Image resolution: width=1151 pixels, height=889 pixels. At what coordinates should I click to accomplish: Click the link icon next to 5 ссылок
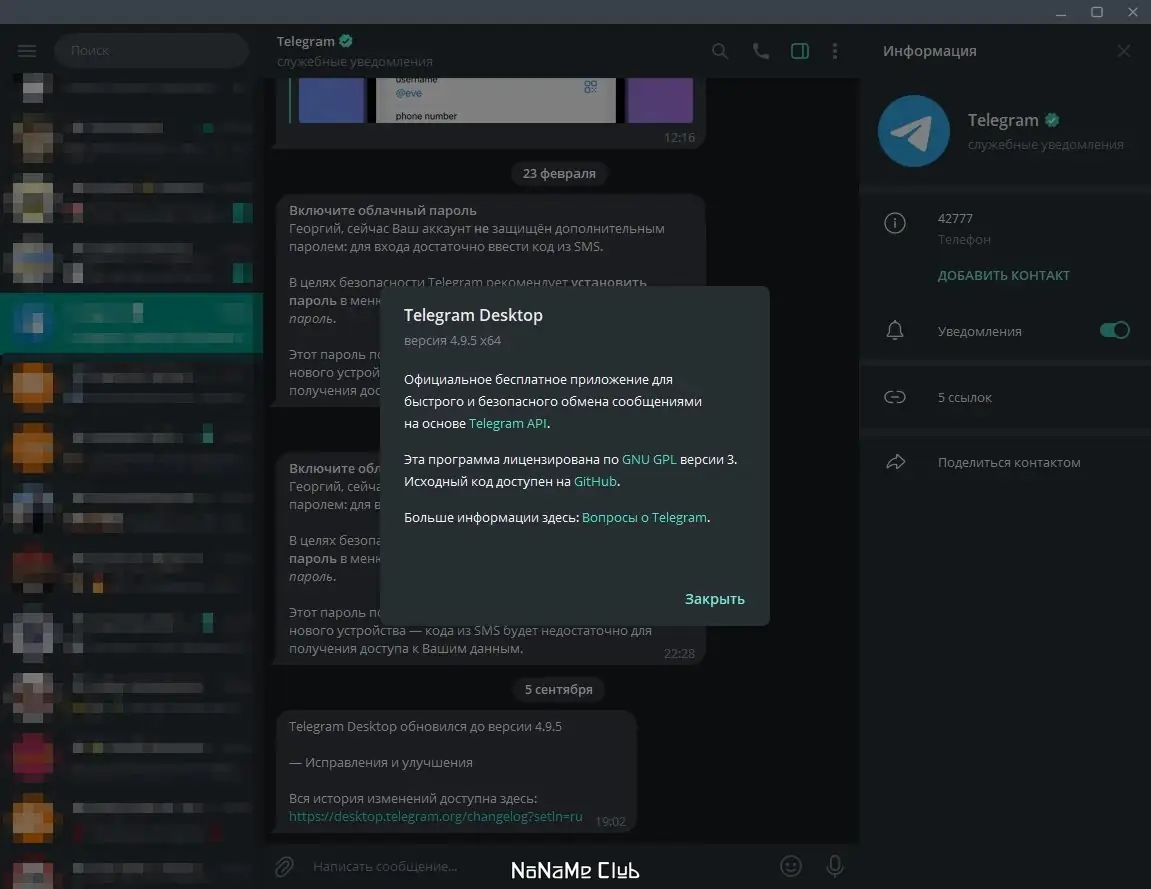(895, 397)
